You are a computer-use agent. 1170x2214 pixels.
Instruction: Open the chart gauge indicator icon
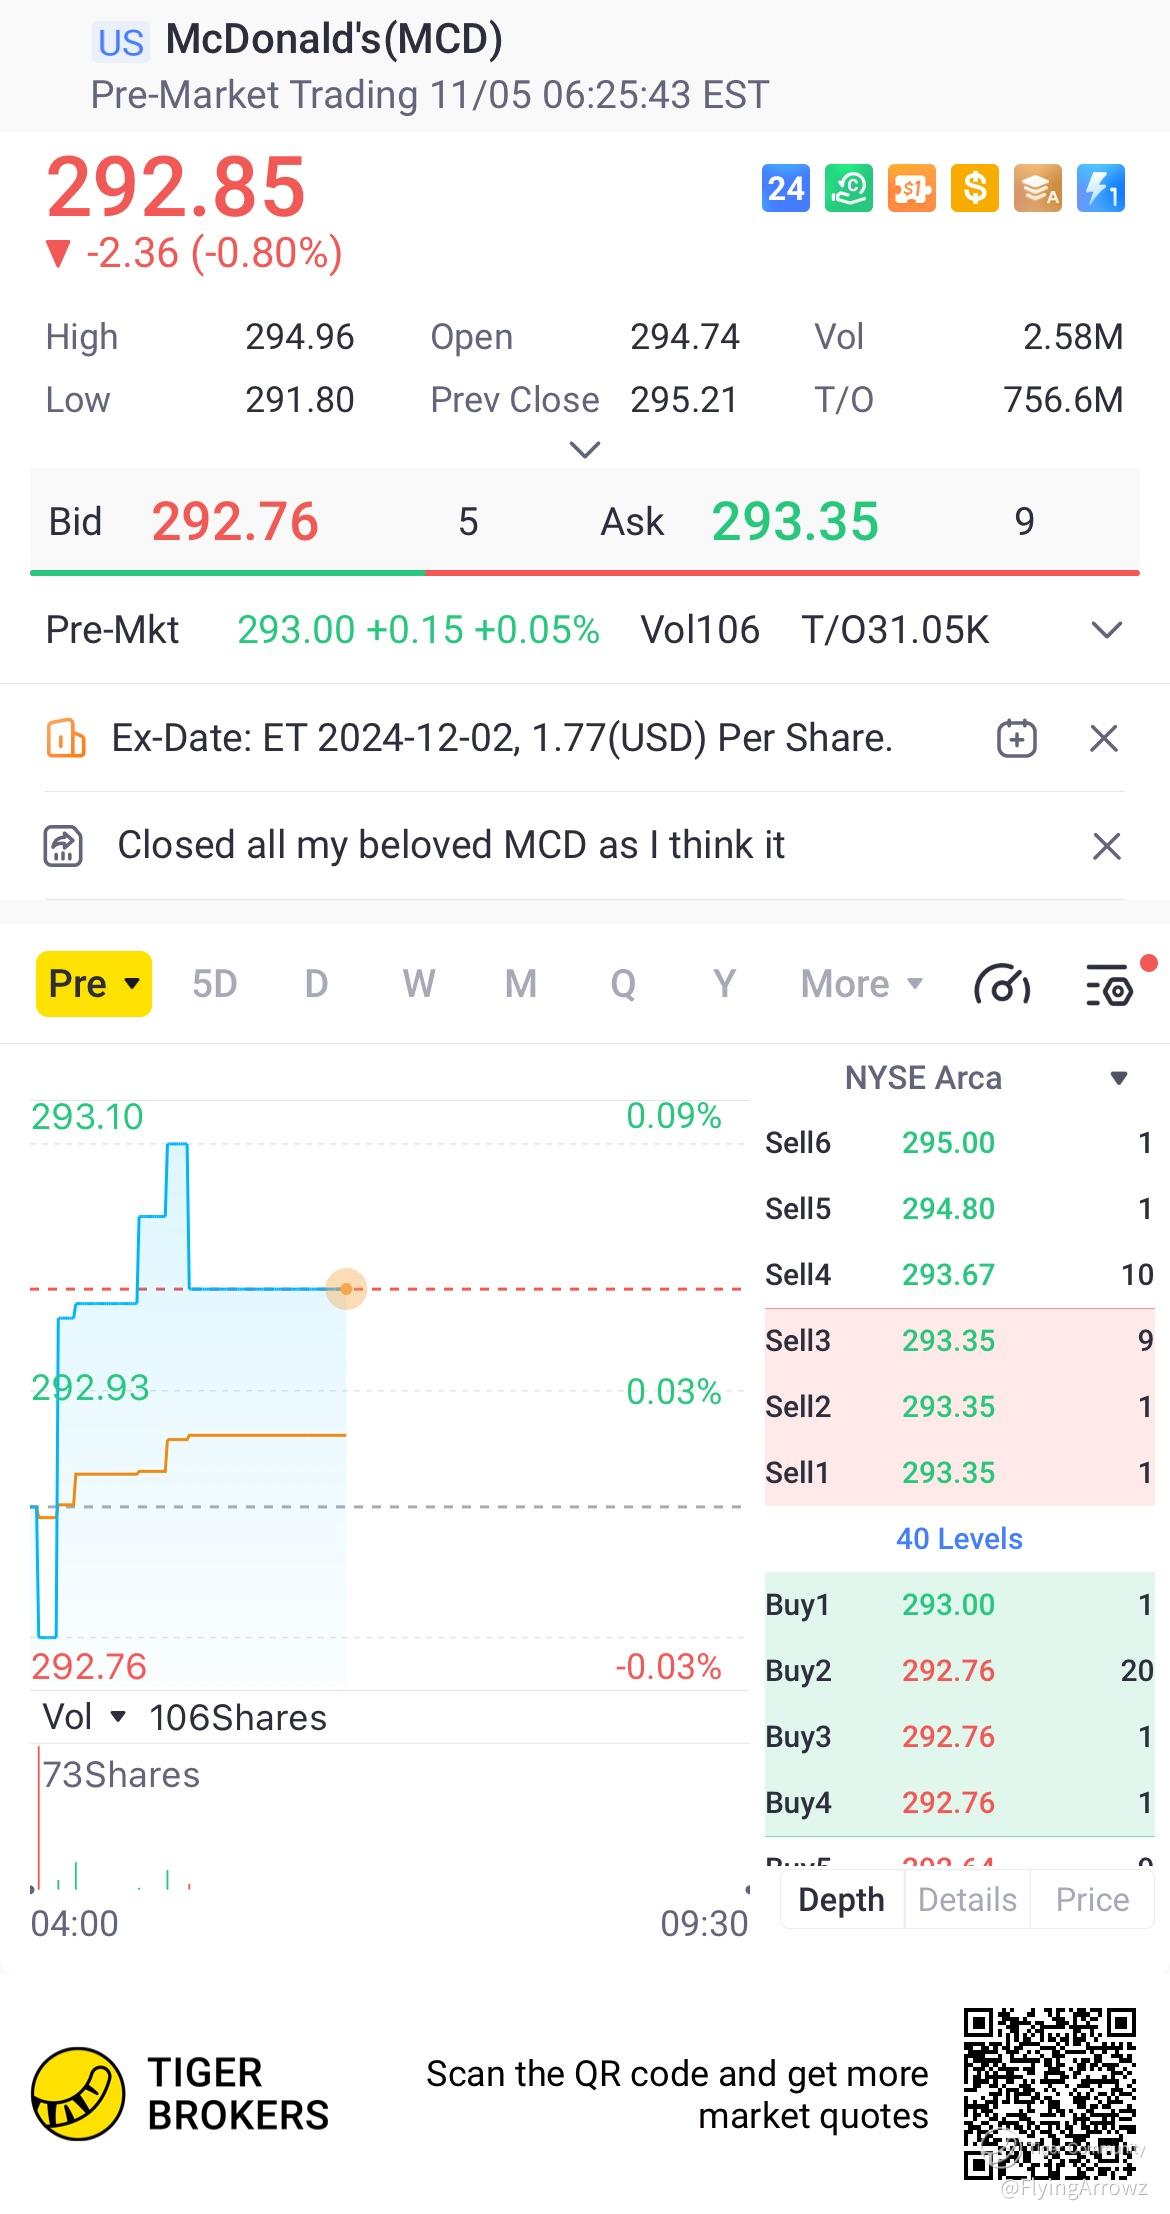[x=1001, y=985]
